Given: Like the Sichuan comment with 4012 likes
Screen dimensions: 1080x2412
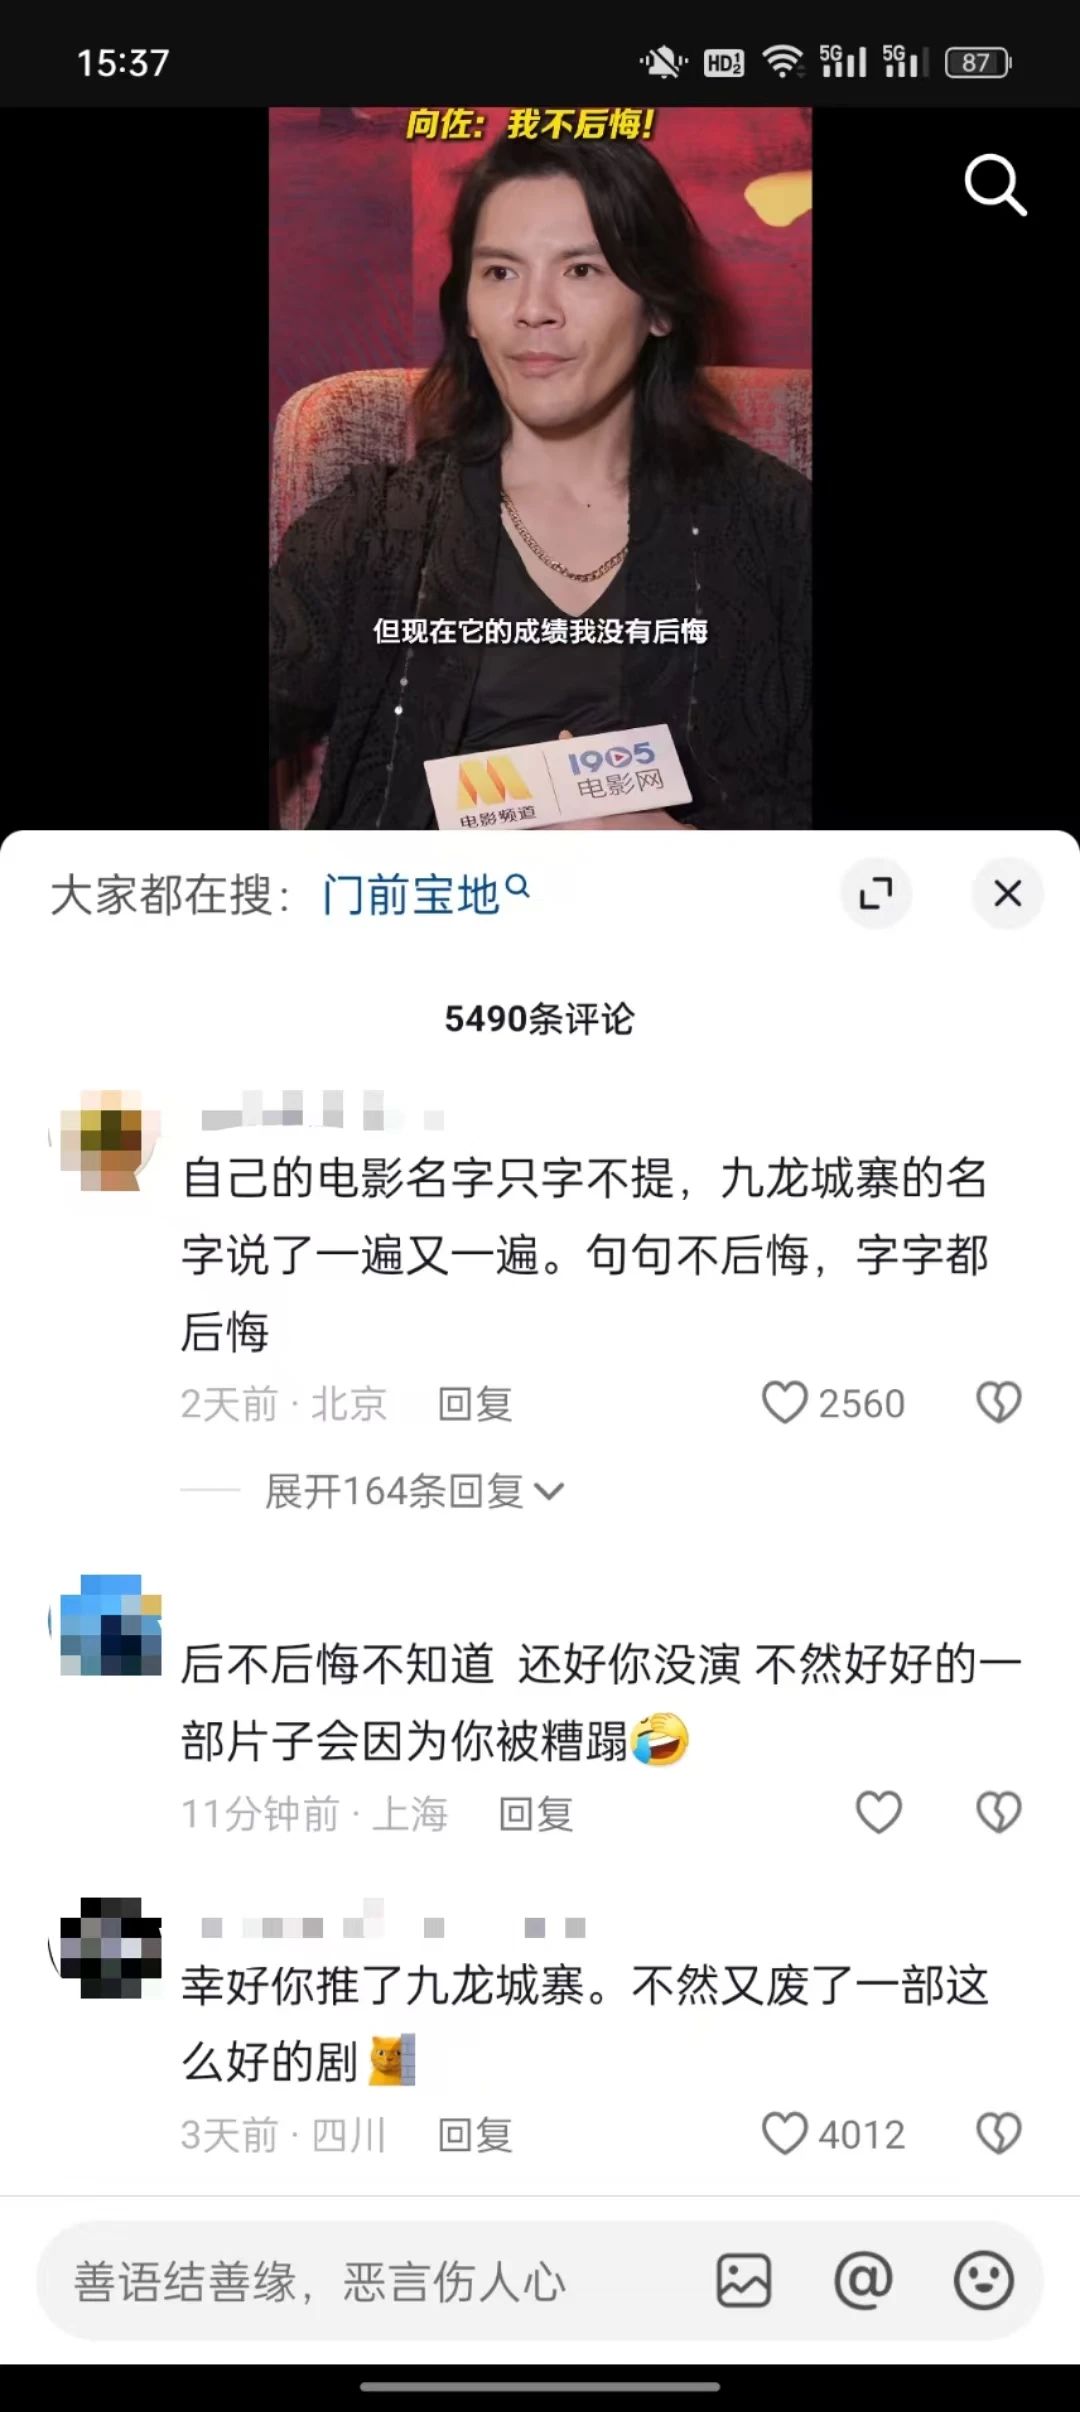Looking at the screenshot, I should click(x=784, y=2133).
